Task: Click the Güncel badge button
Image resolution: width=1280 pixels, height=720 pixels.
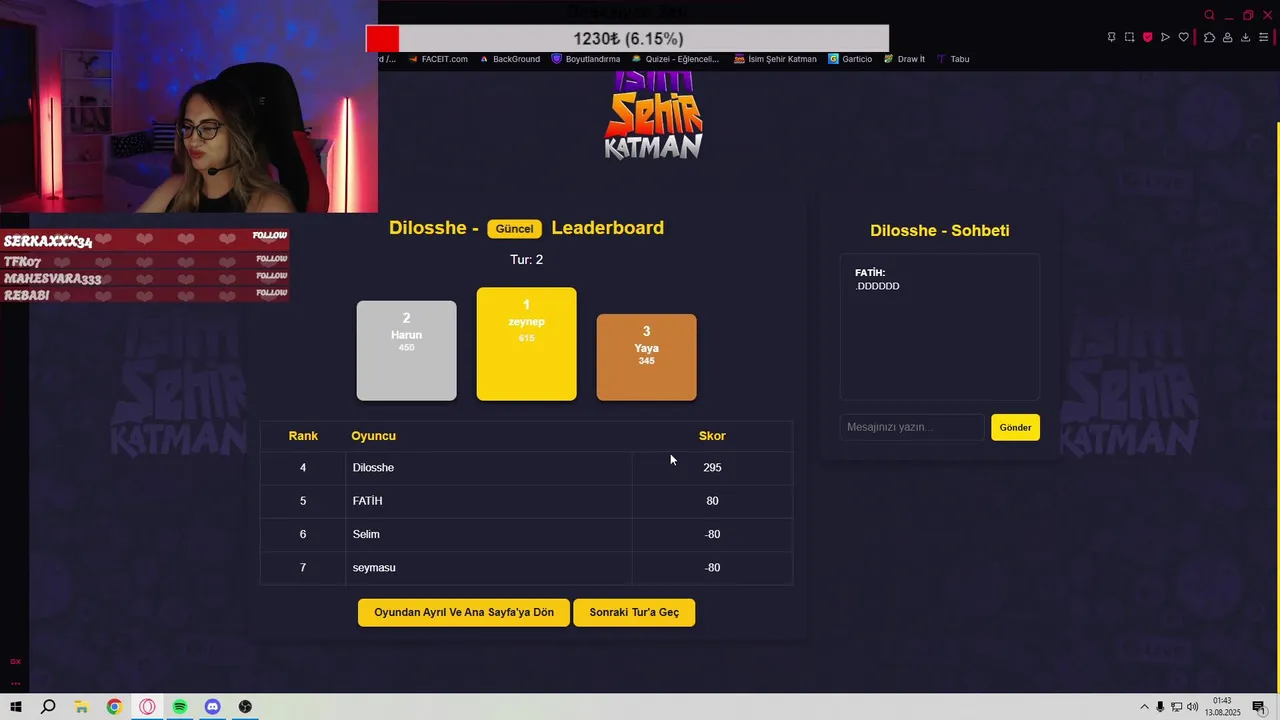Action: pyautogui.click(x=515, y=229)
